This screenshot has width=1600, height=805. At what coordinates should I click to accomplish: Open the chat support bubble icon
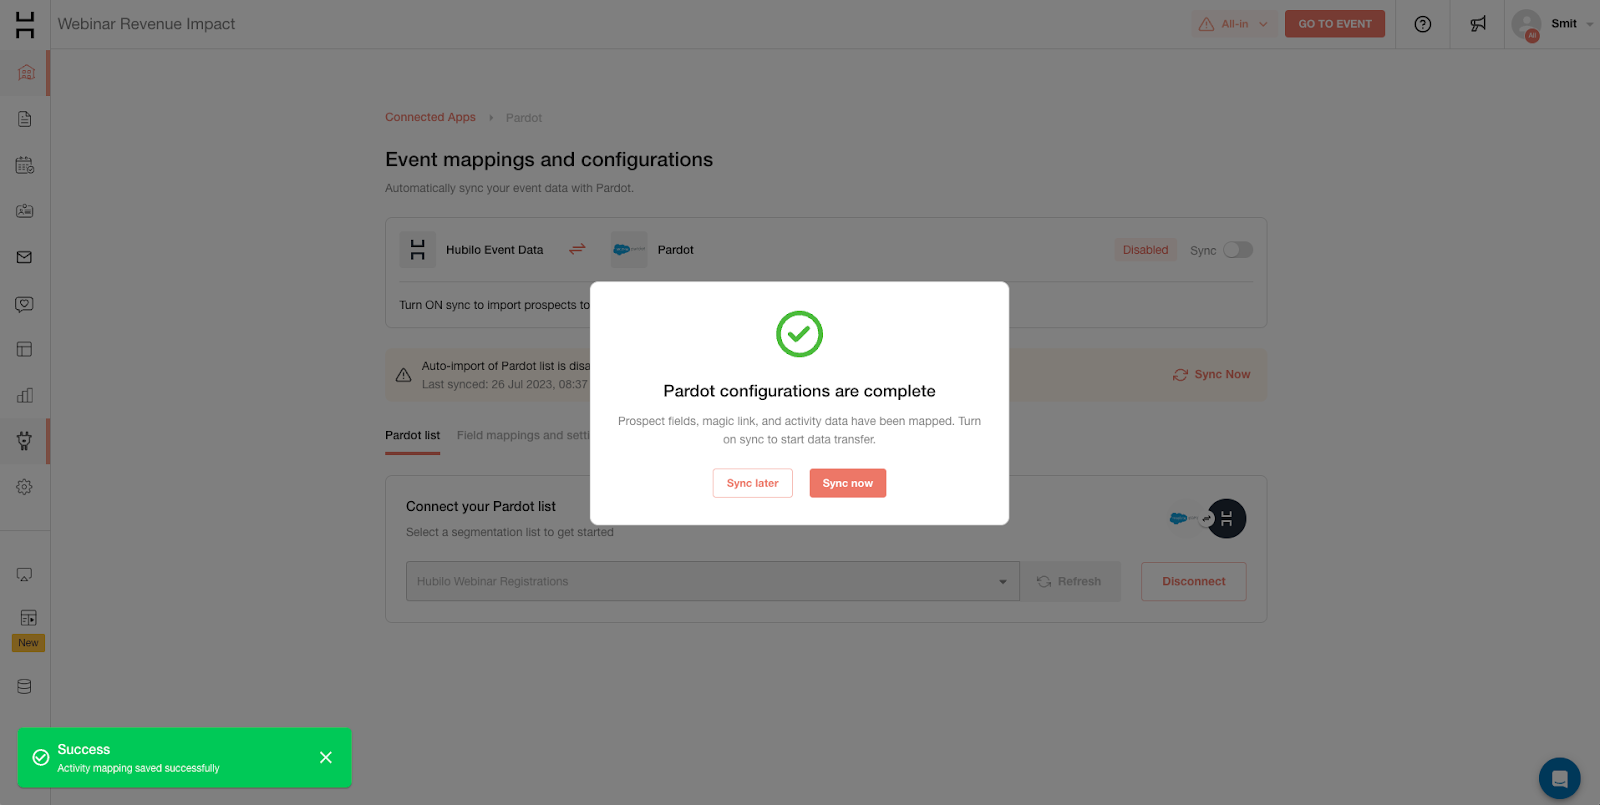pyautogui.click(x=1559, y=778)
